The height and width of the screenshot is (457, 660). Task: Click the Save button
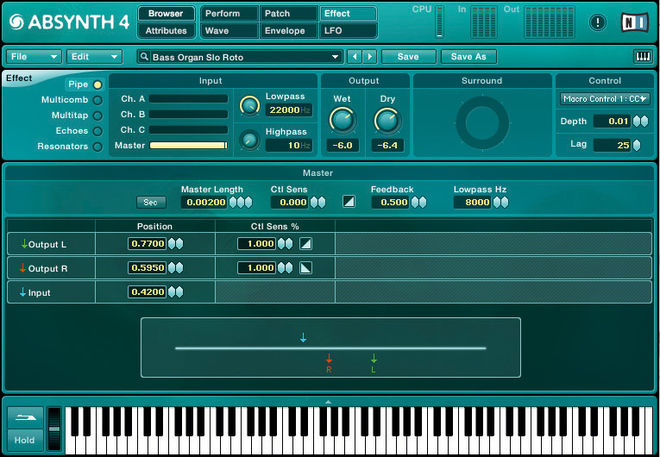point(408,56)
